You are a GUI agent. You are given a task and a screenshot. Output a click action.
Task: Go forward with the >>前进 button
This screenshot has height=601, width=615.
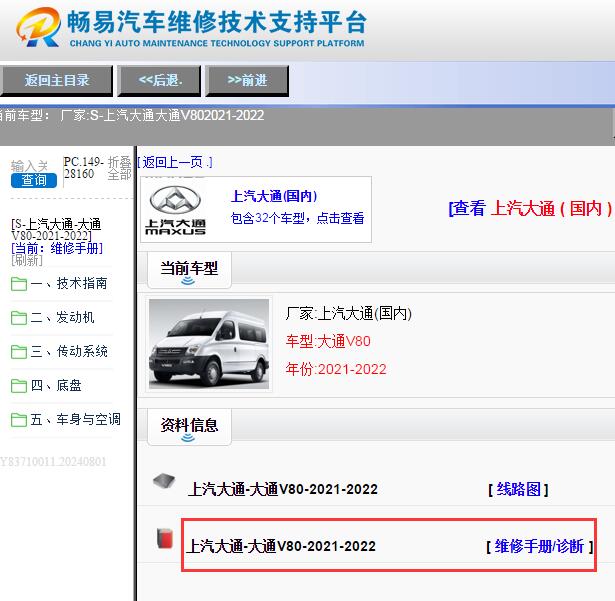click(x=247, y=80)
